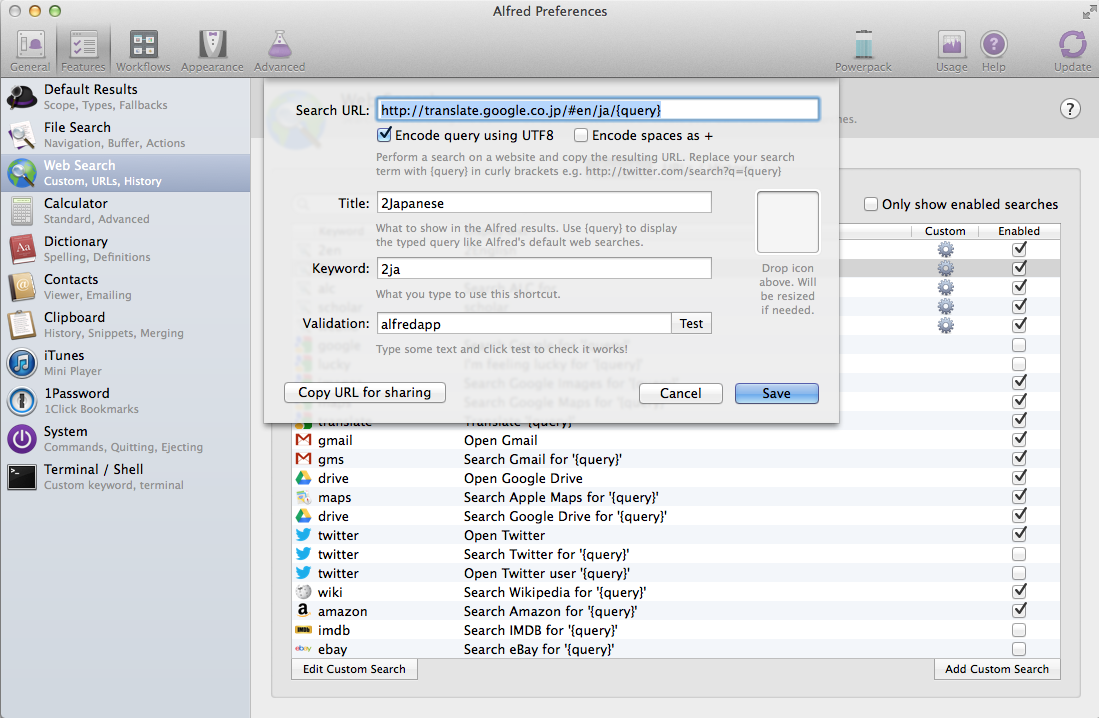Open the gear settings for the highlighted search
1099x718 pixels.
[945, 267]
